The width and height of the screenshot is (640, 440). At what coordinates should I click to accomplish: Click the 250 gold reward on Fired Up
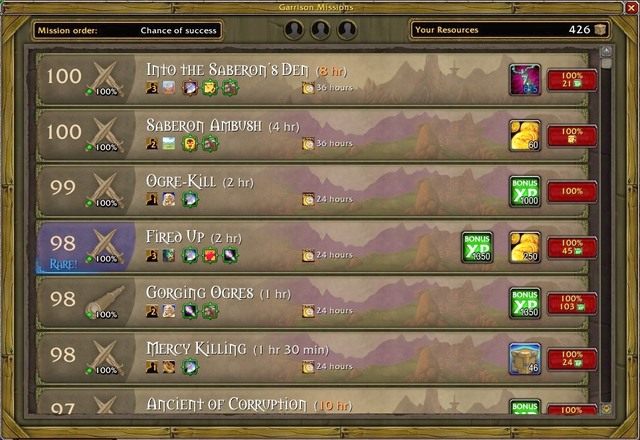coord(525,247)
